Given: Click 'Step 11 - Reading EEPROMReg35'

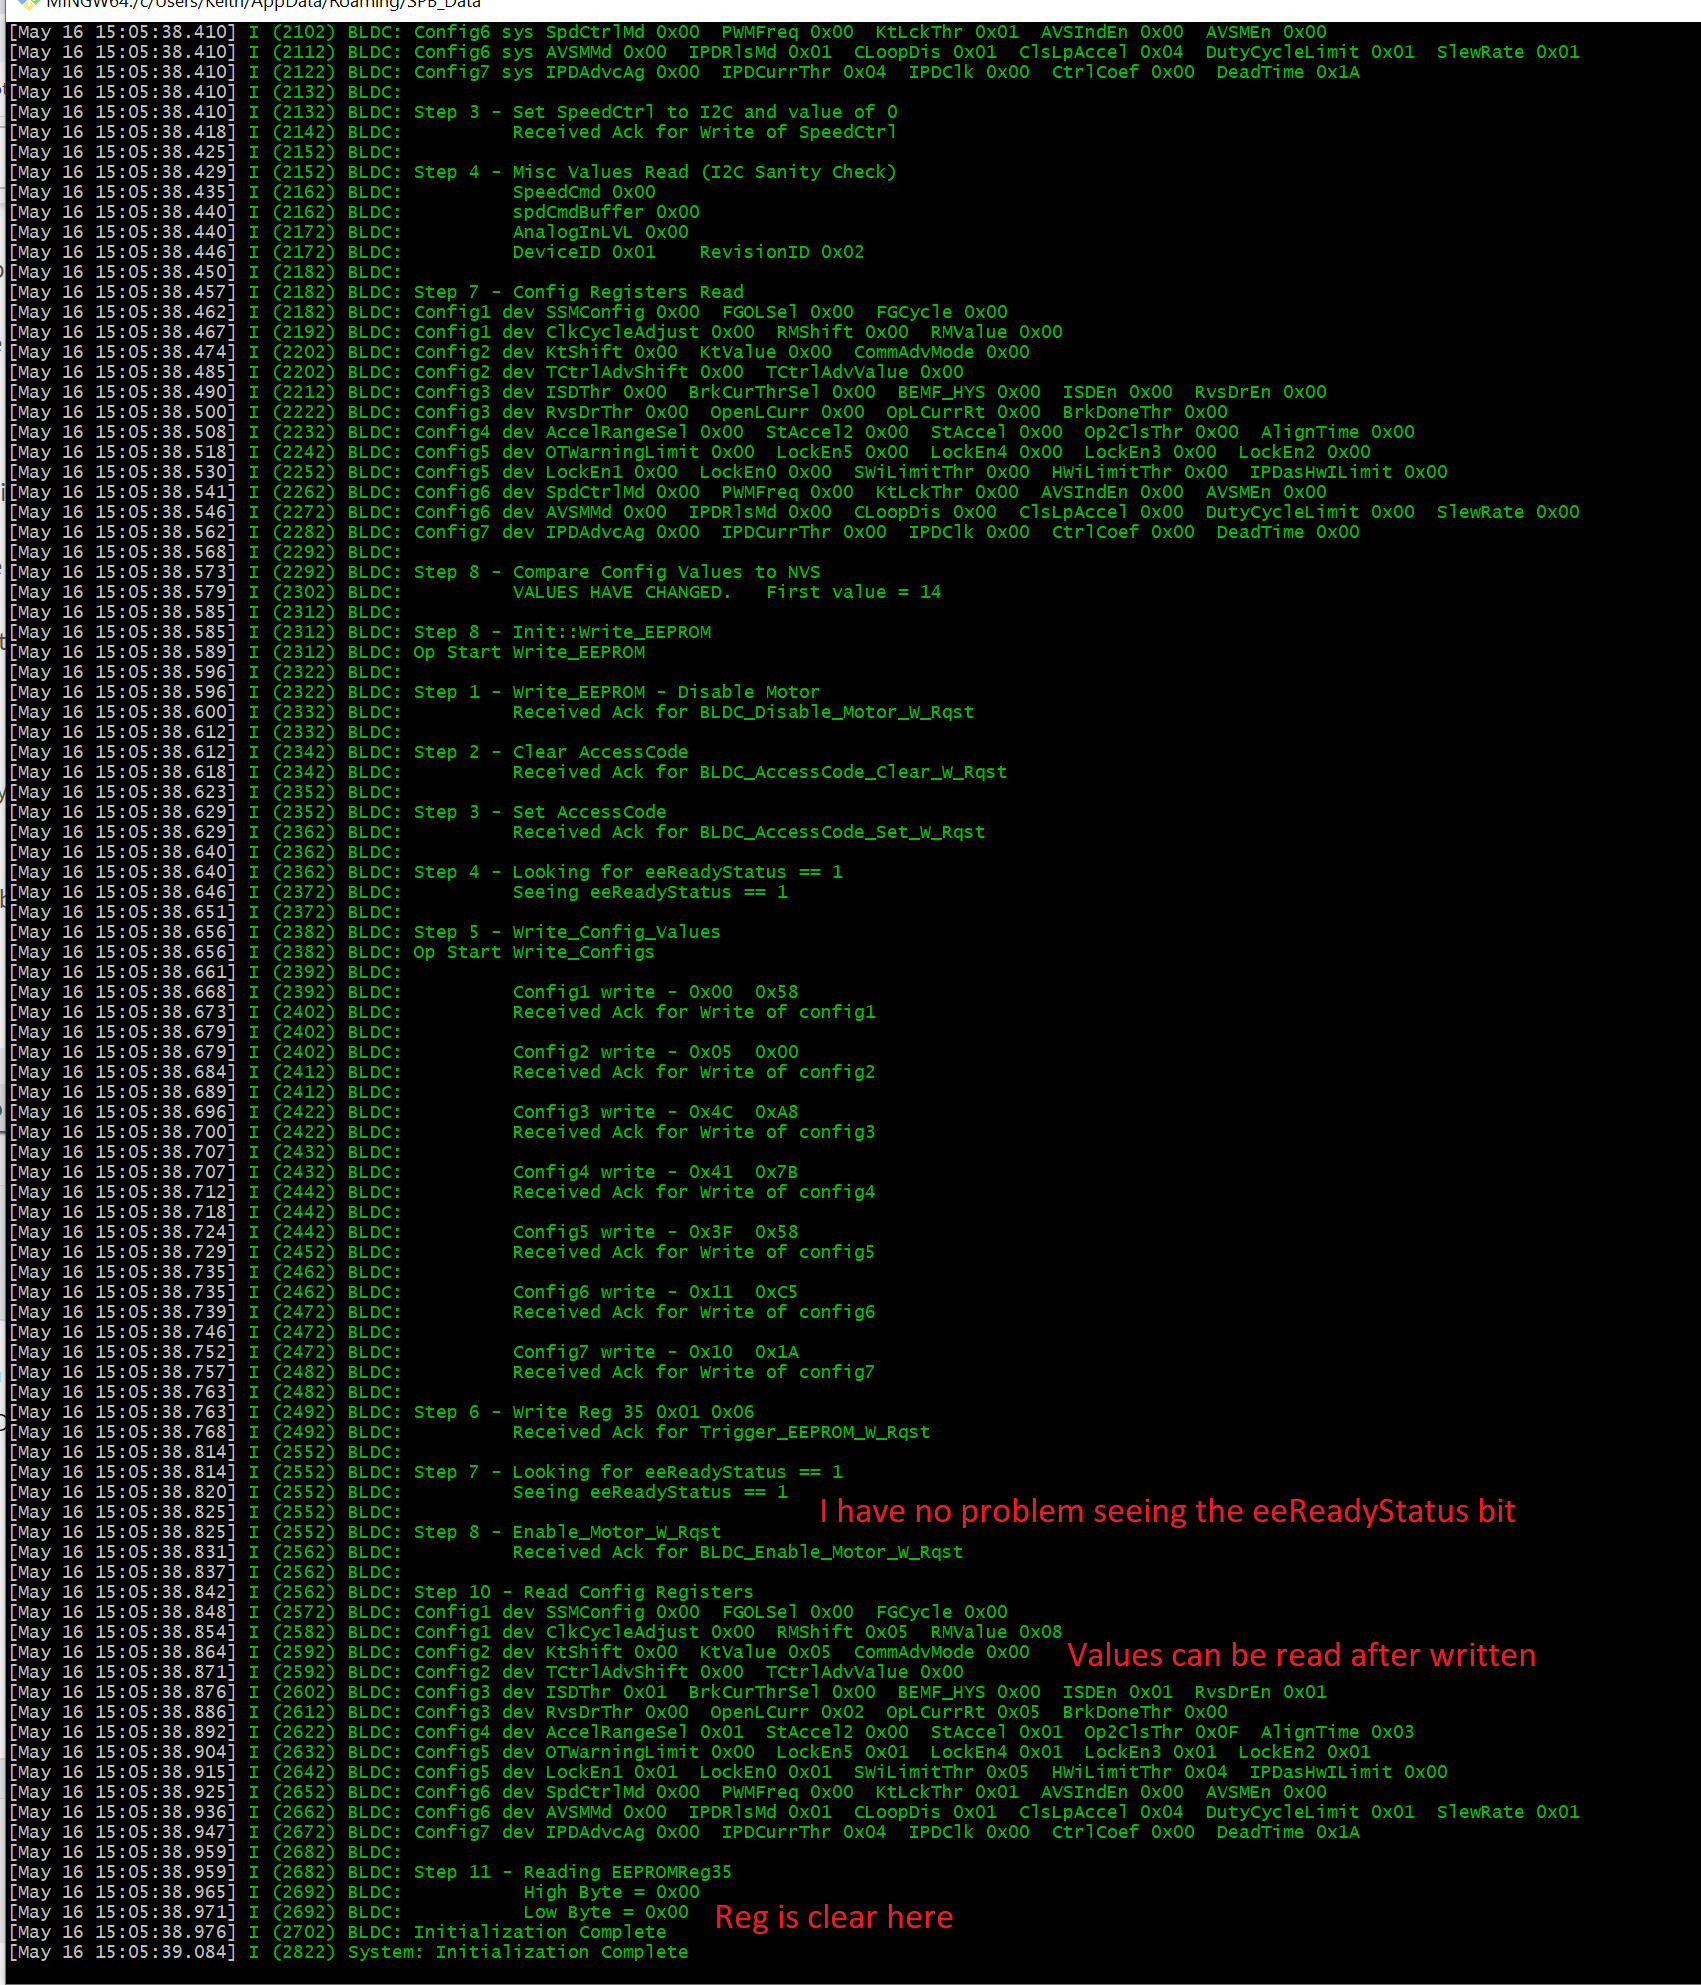Looking at the screenshot, I should [x=573, y=1872].
